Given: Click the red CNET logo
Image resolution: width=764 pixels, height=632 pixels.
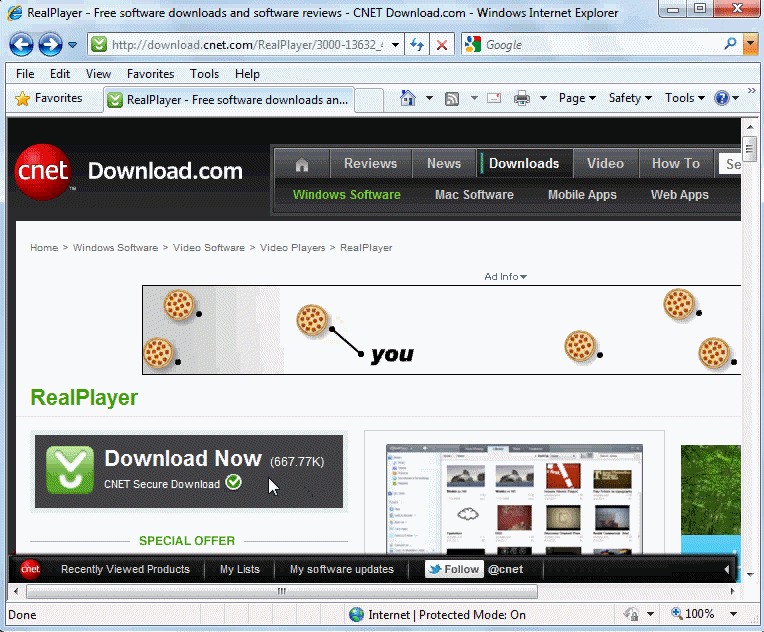Looking at the screenshot, I should [43, 172].
